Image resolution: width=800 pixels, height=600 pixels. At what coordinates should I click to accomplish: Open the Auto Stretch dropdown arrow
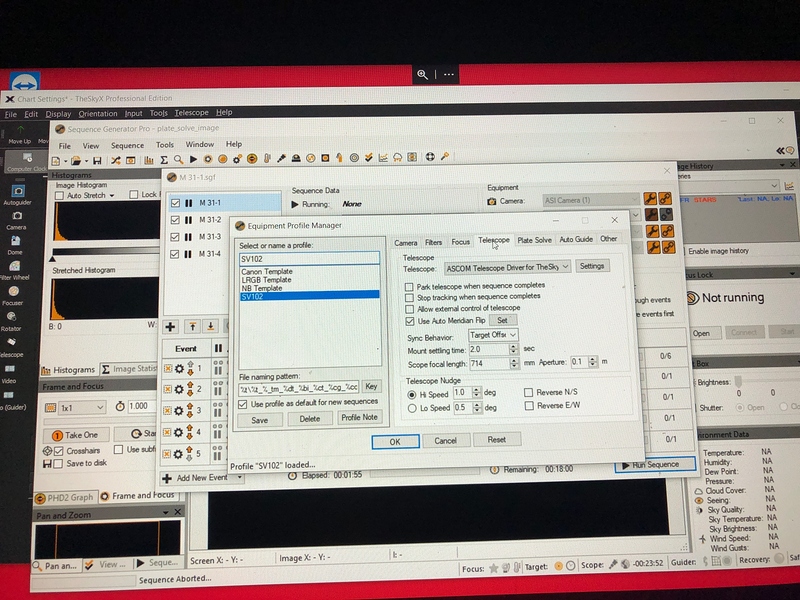(112, 195)
